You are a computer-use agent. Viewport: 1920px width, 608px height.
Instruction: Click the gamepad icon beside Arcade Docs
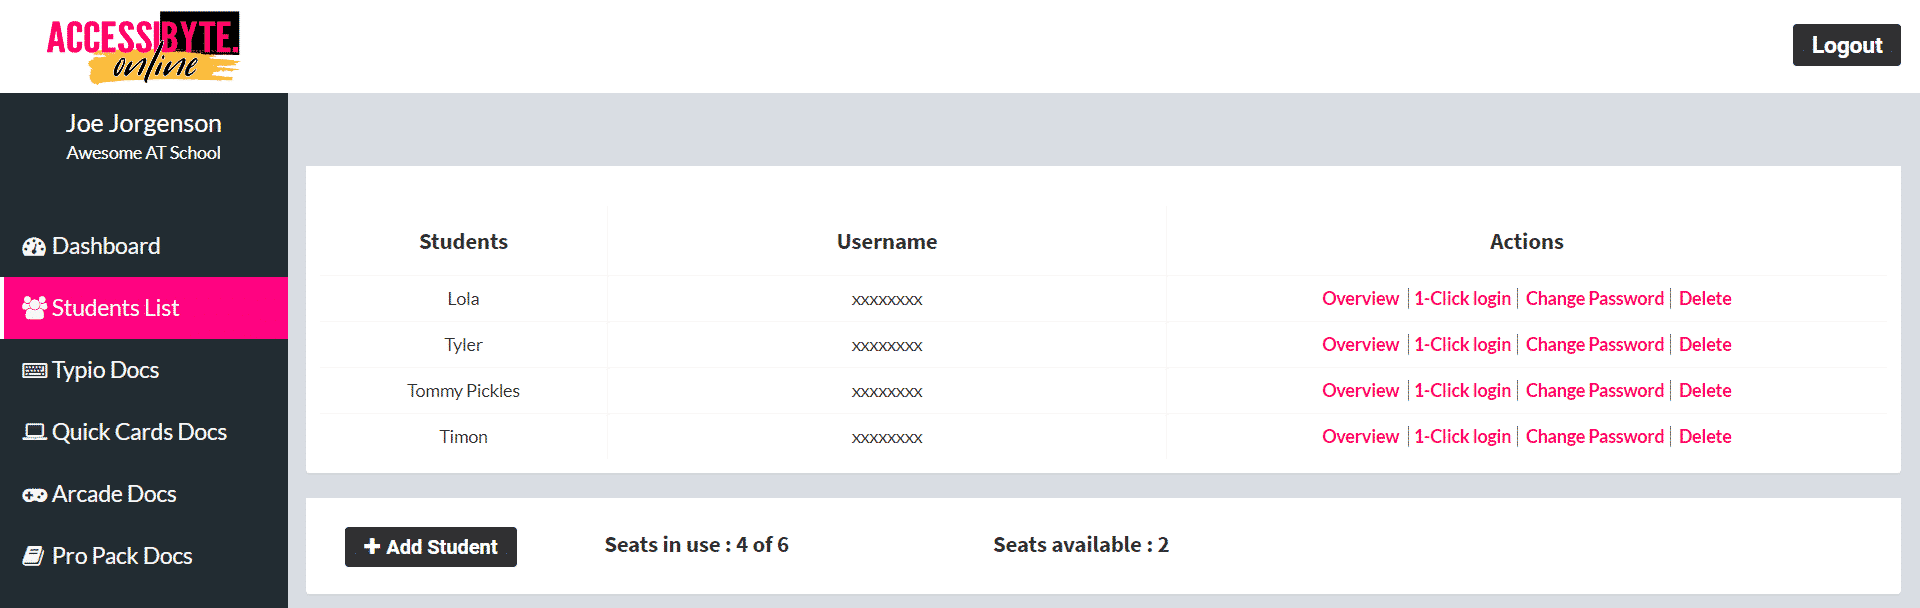coord(34,495)
